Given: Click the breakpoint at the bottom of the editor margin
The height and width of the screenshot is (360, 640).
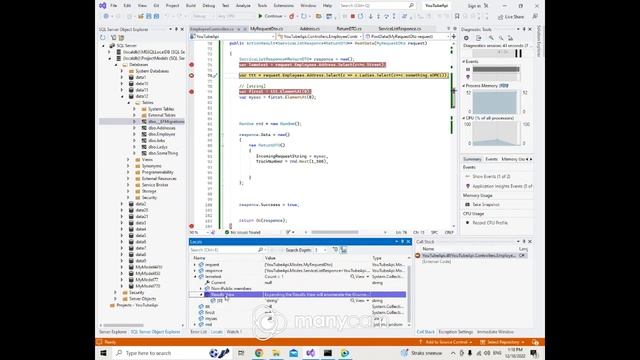Looking at the screenshot, I should coord(191,226).
